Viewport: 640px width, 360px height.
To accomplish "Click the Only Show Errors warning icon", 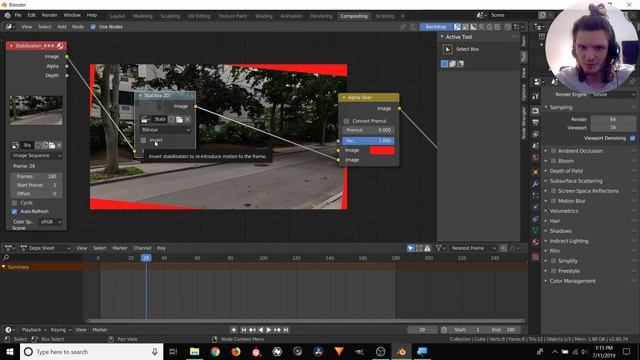I will pyautogui.click(x=427, y=248).
